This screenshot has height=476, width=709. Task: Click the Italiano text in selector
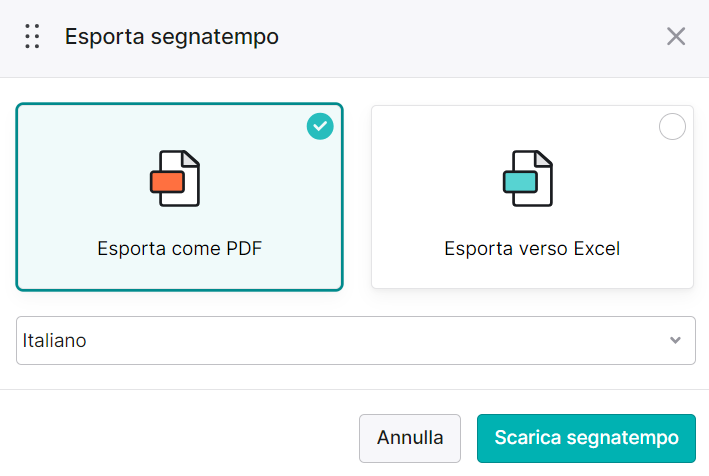click(54, 340)
